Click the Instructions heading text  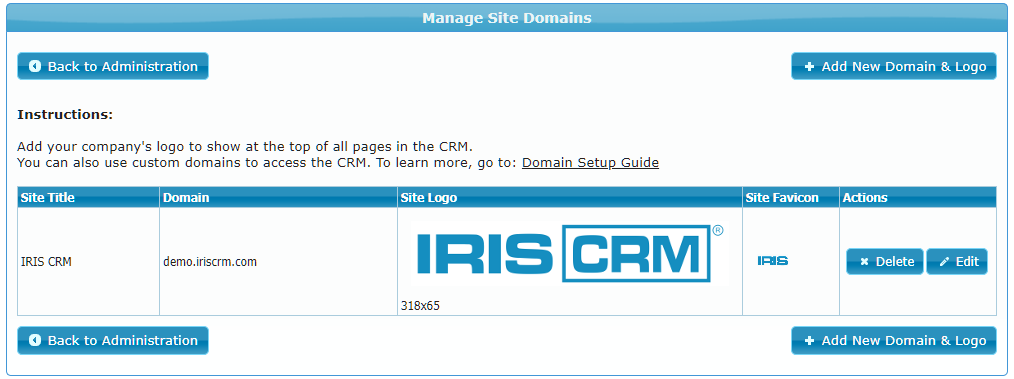(x=65, y=114)
